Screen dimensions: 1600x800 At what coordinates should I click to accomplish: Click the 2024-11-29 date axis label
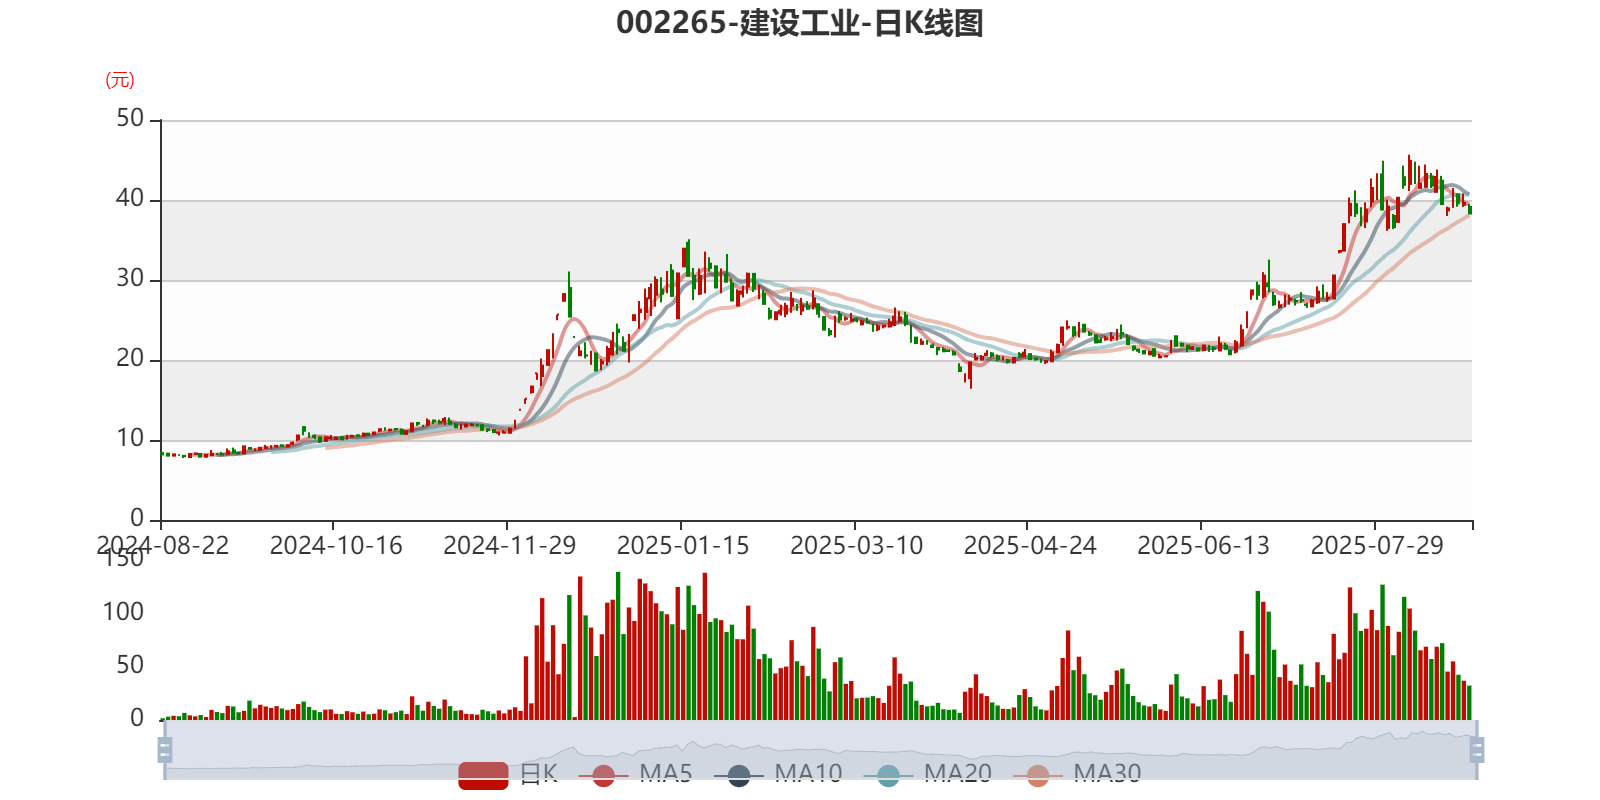point(510,545)
